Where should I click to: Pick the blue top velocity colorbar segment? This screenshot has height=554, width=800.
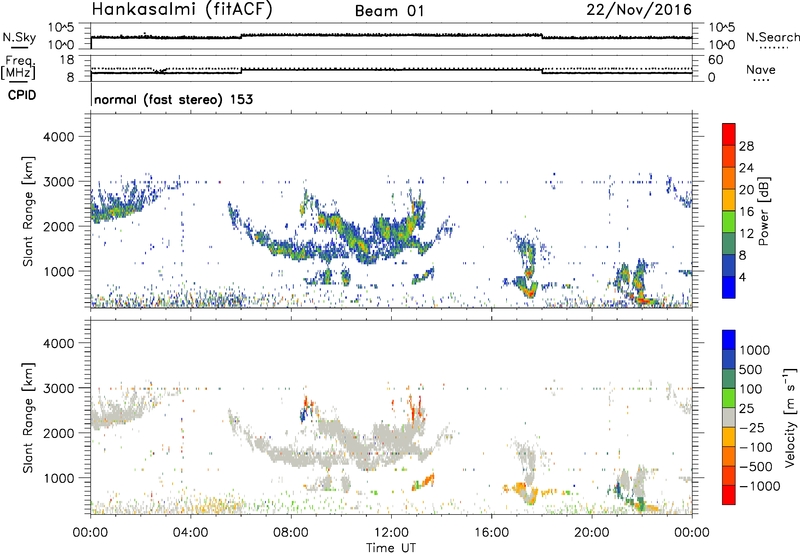729,340
